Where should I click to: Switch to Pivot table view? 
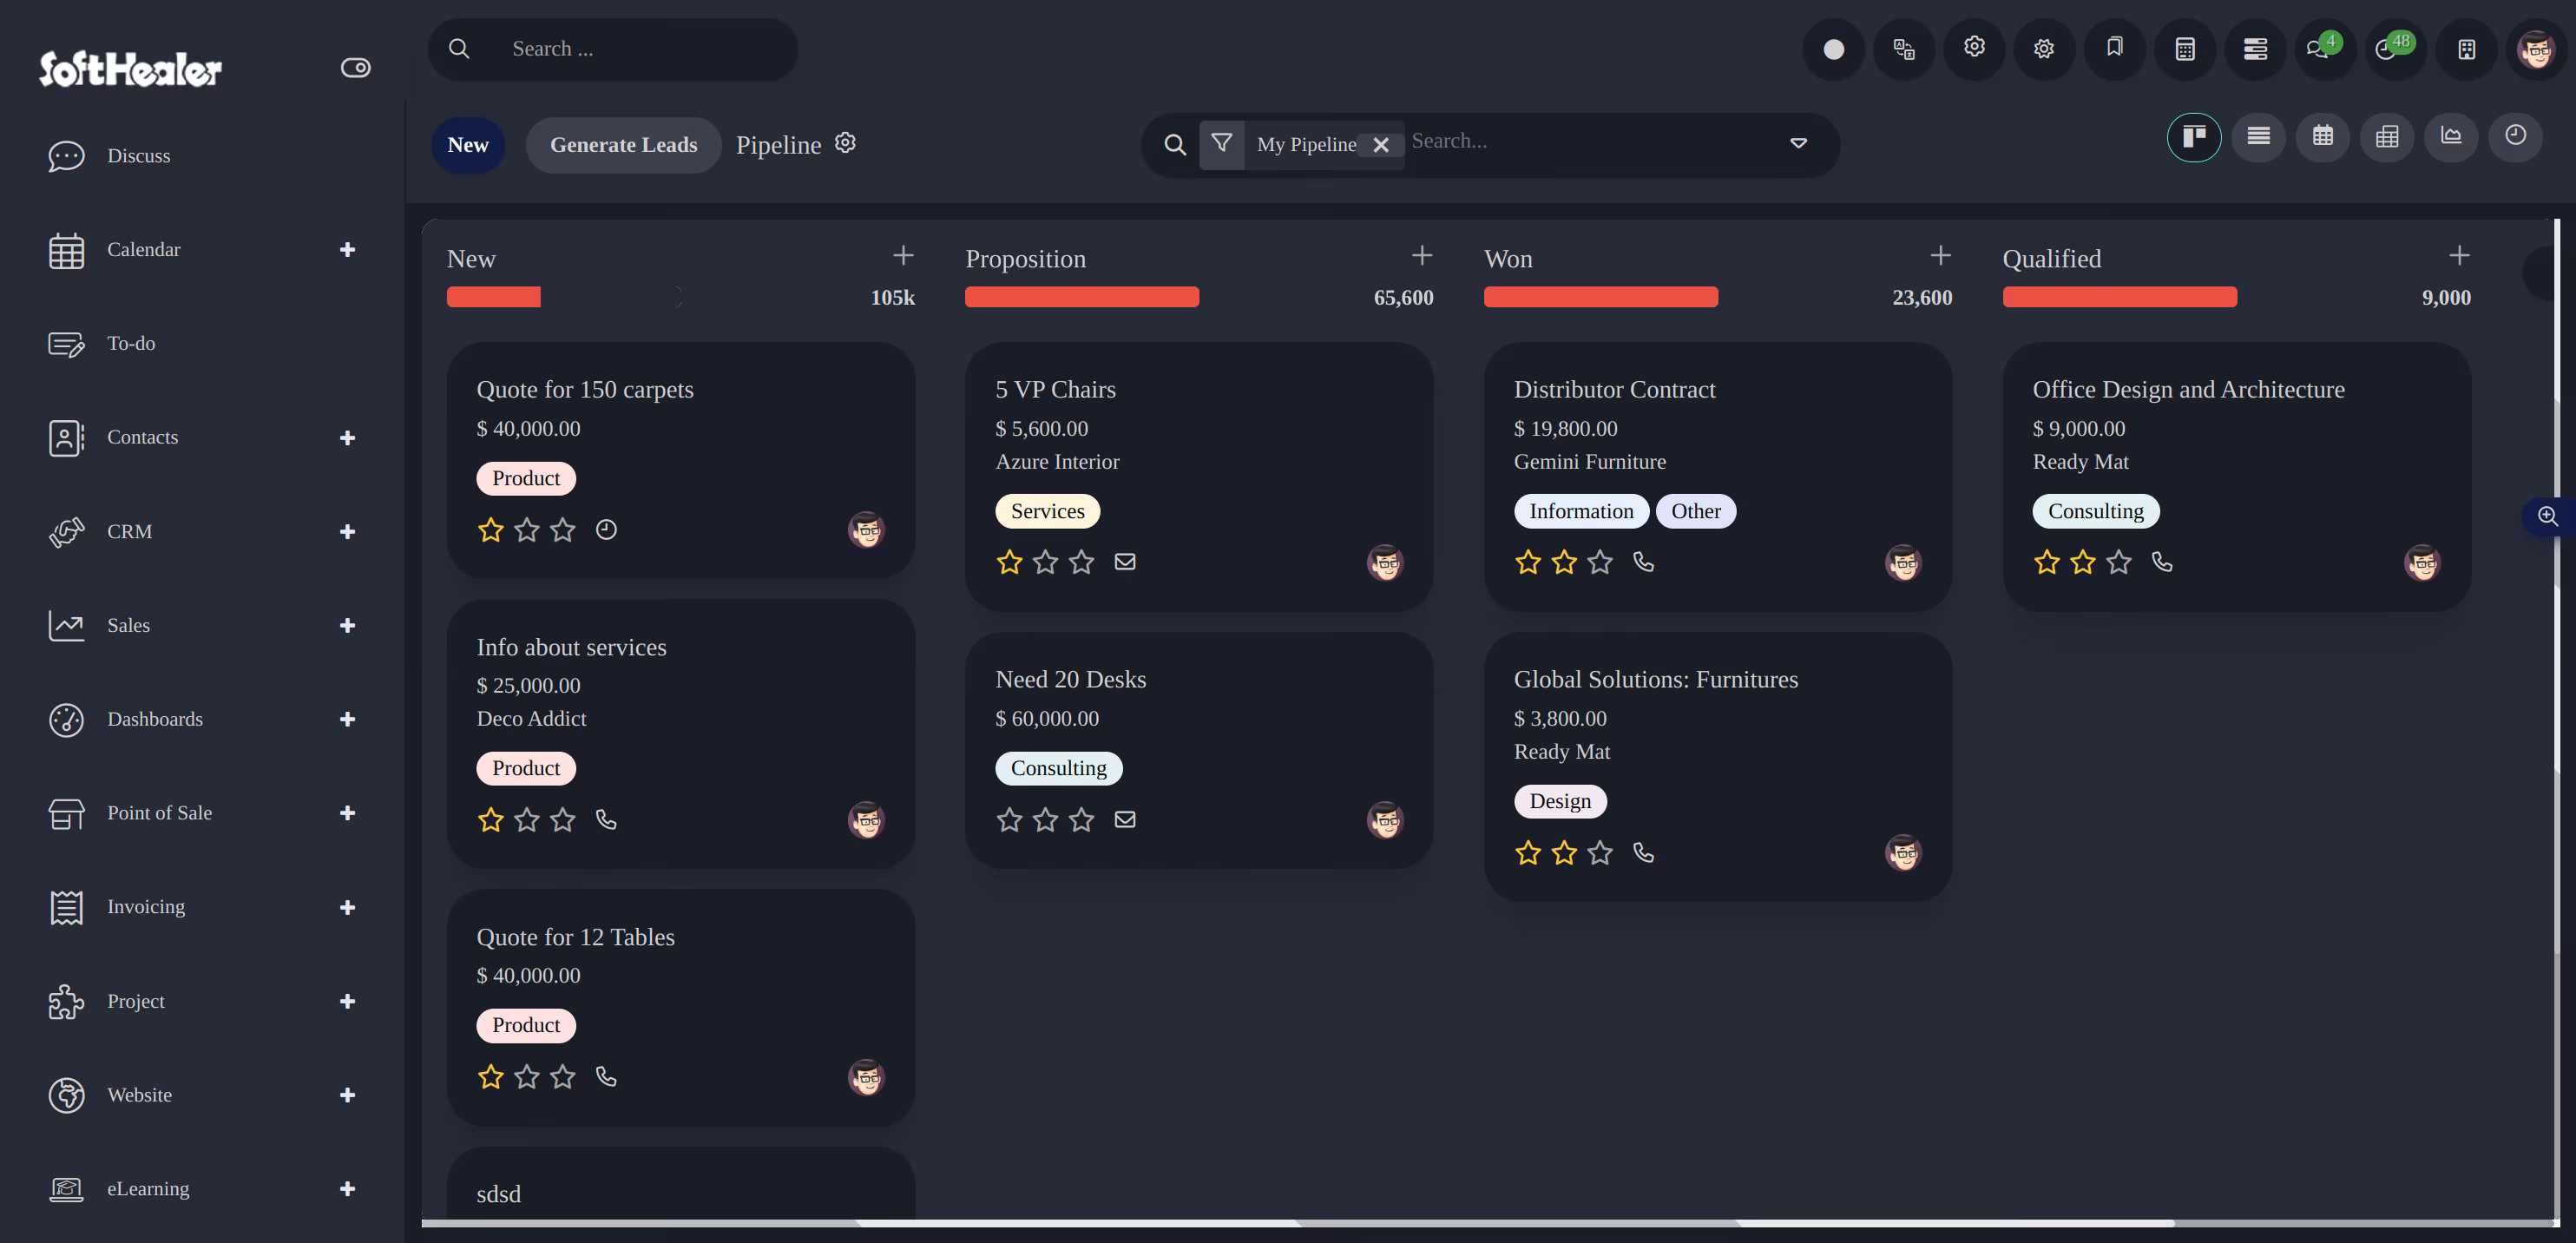pyautogui.click(x=2386, y=137)
